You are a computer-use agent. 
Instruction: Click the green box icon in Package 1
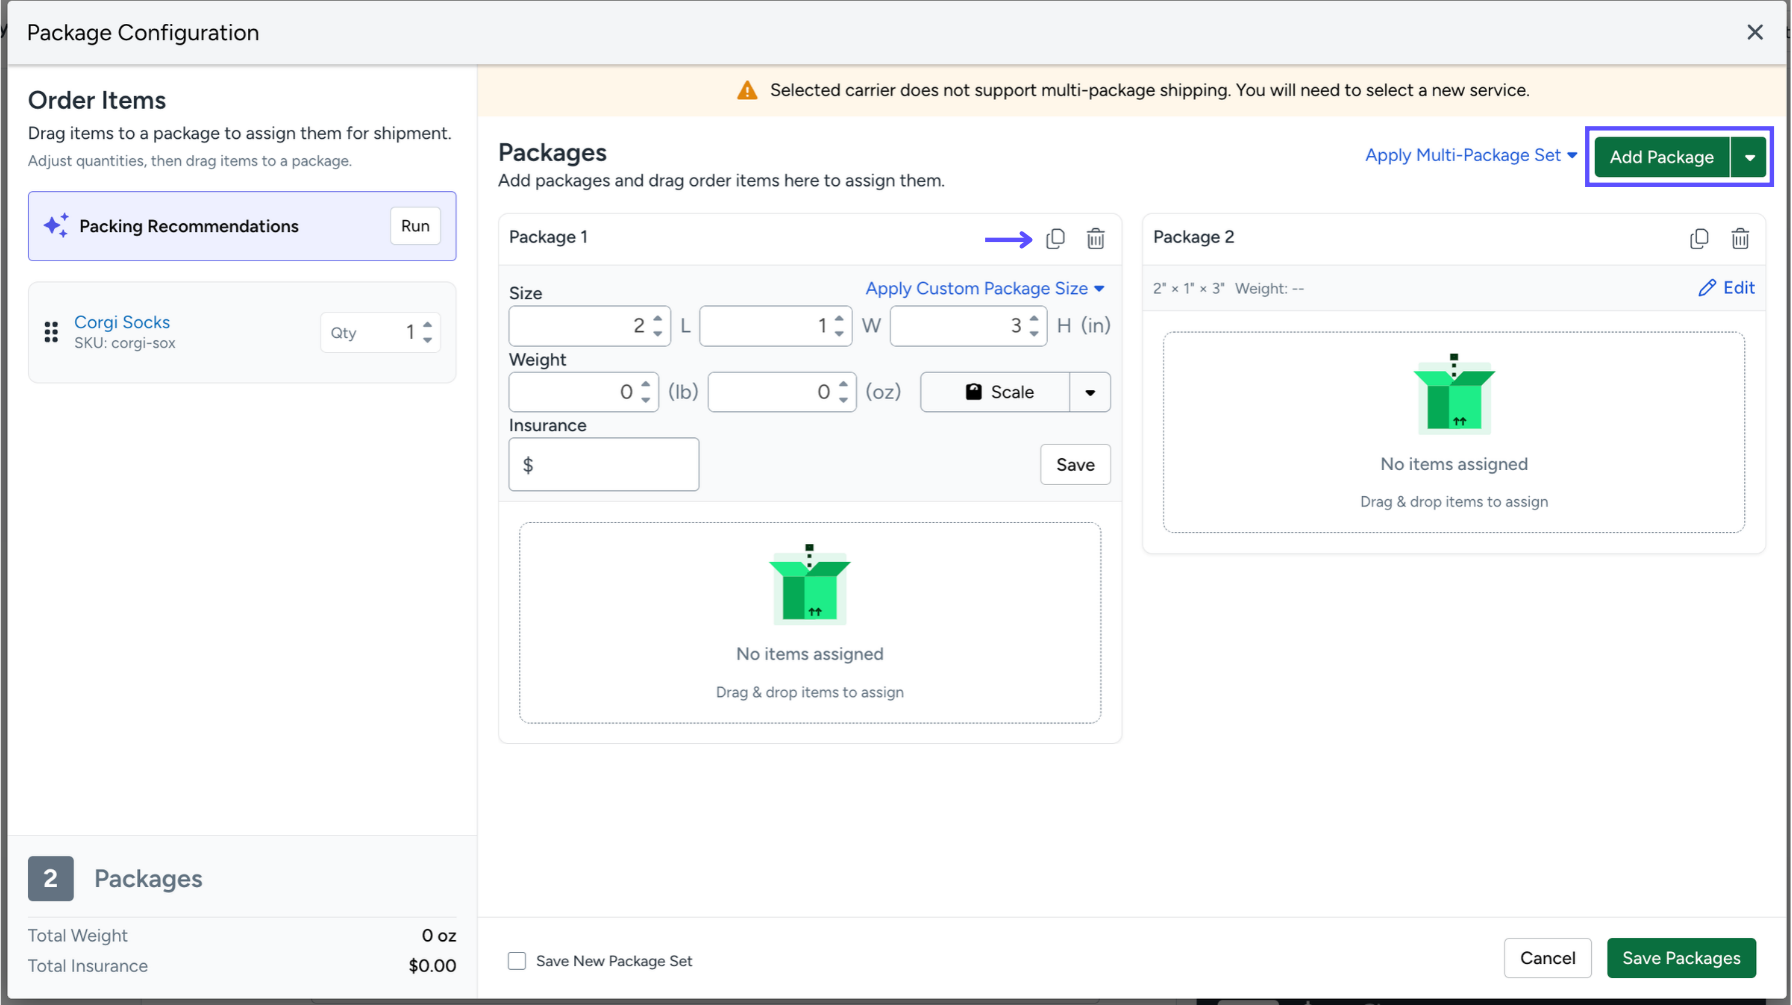810,584
